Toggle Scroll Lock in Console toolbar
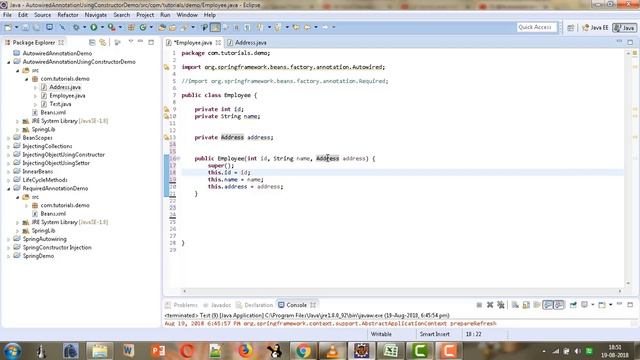This screenshot has height=360, width=640. (x=526, y=305)
